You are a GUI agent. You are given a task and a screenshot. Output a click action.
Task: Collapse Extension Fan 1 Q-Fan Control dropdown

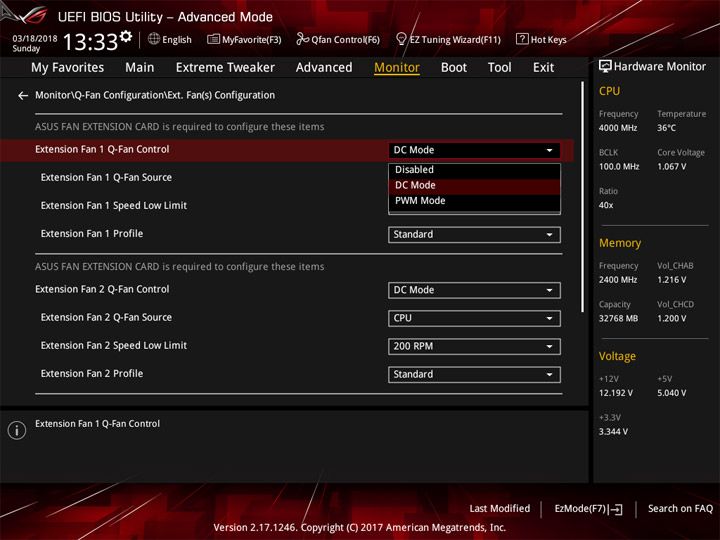coord(474,150)
